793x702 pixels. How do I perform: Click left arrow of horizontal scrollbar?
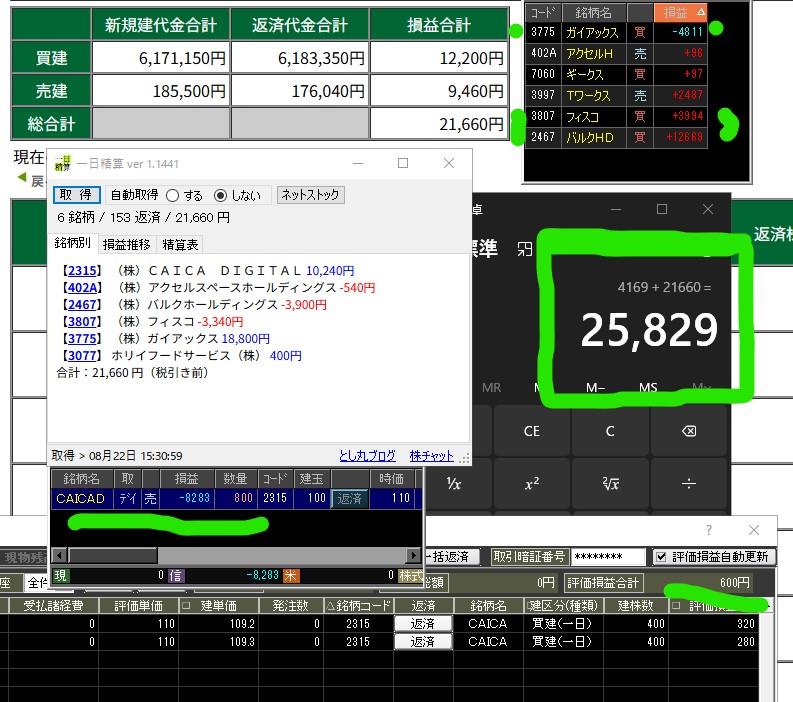click(59, 555)
